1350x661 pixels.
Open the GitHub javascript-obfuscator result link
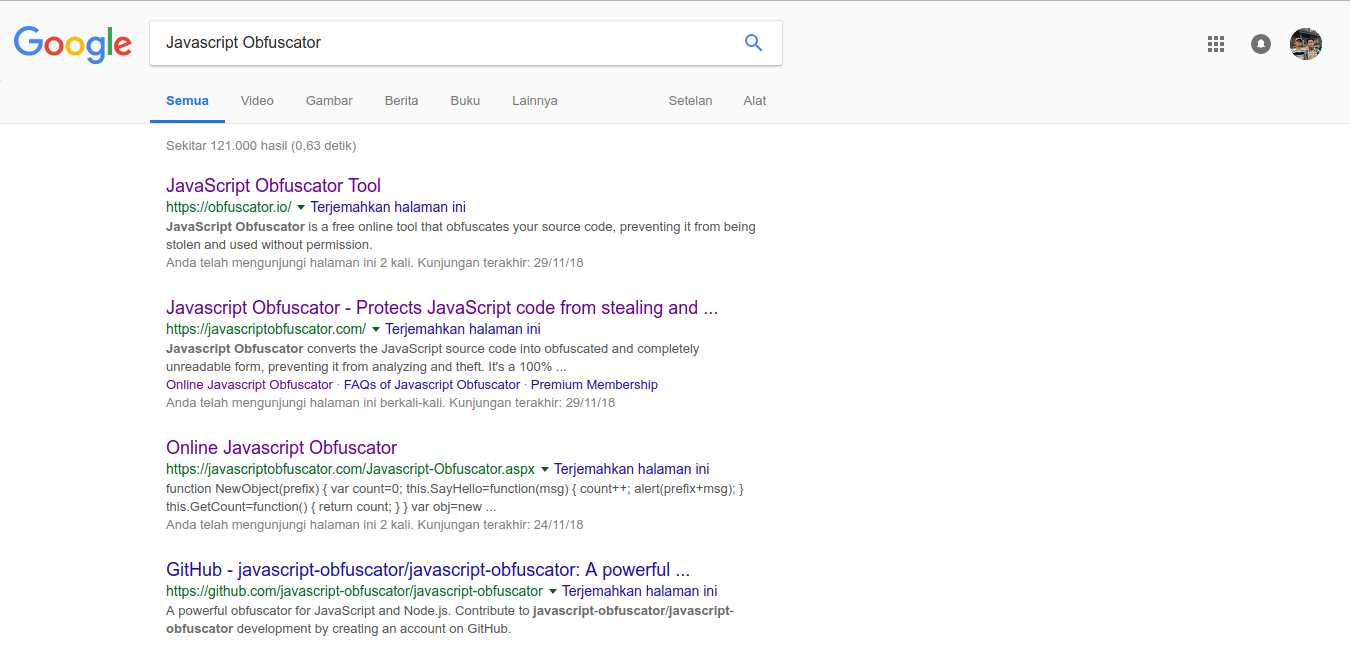pyautogui.click(x=427, y=570)
